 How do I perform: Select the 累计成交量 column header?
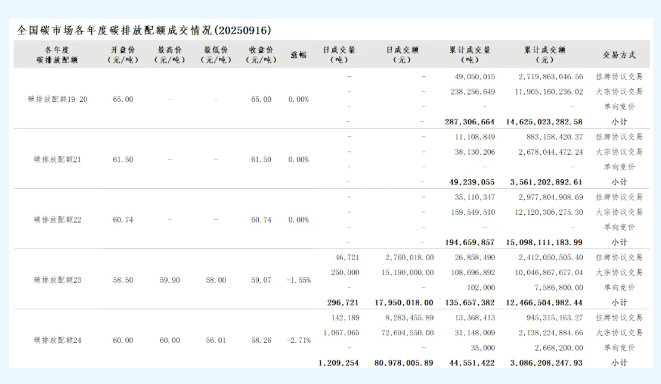[470, 55]
